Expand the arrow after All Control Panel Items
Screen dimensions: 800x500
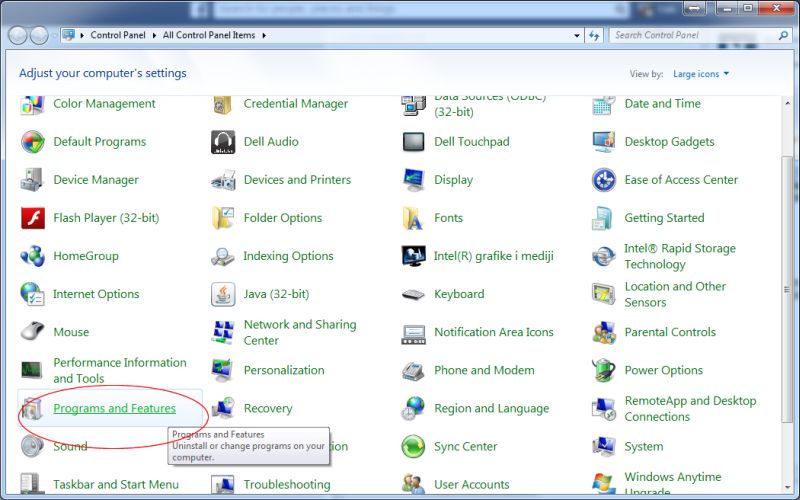click(x=264, y=35)
